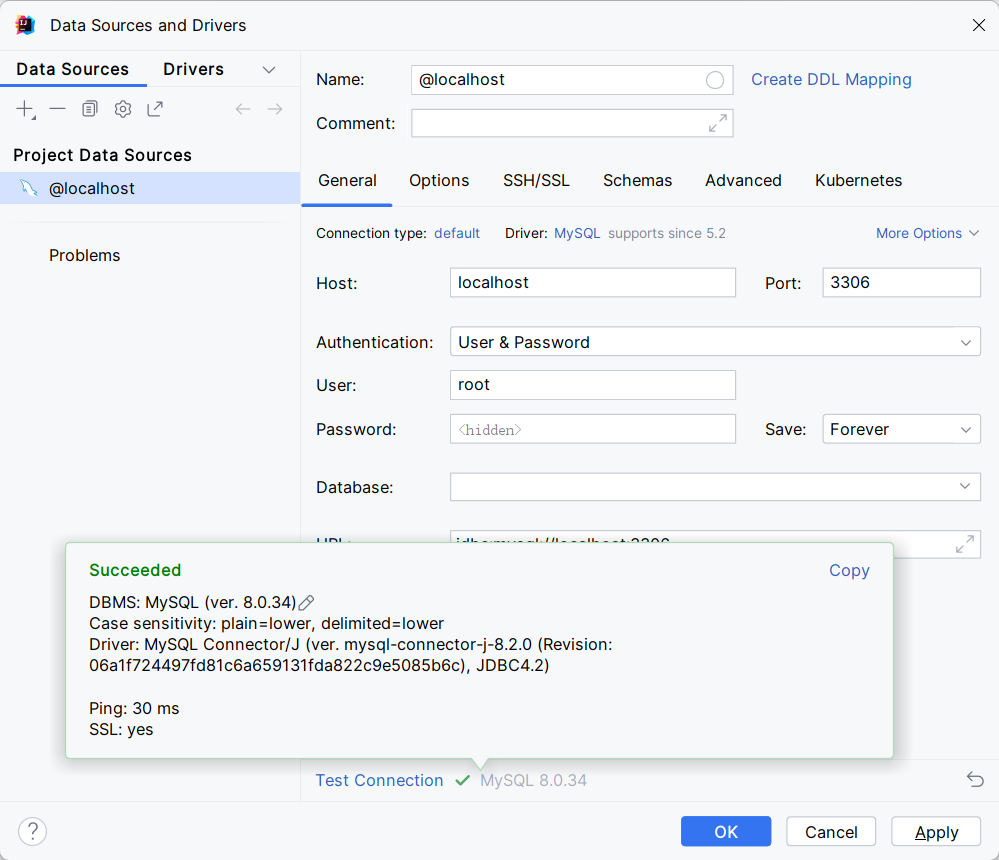Image resolution: width=999 pixels, height=860 pixels.
Task: Click the make global export icon
Action: 155,110
